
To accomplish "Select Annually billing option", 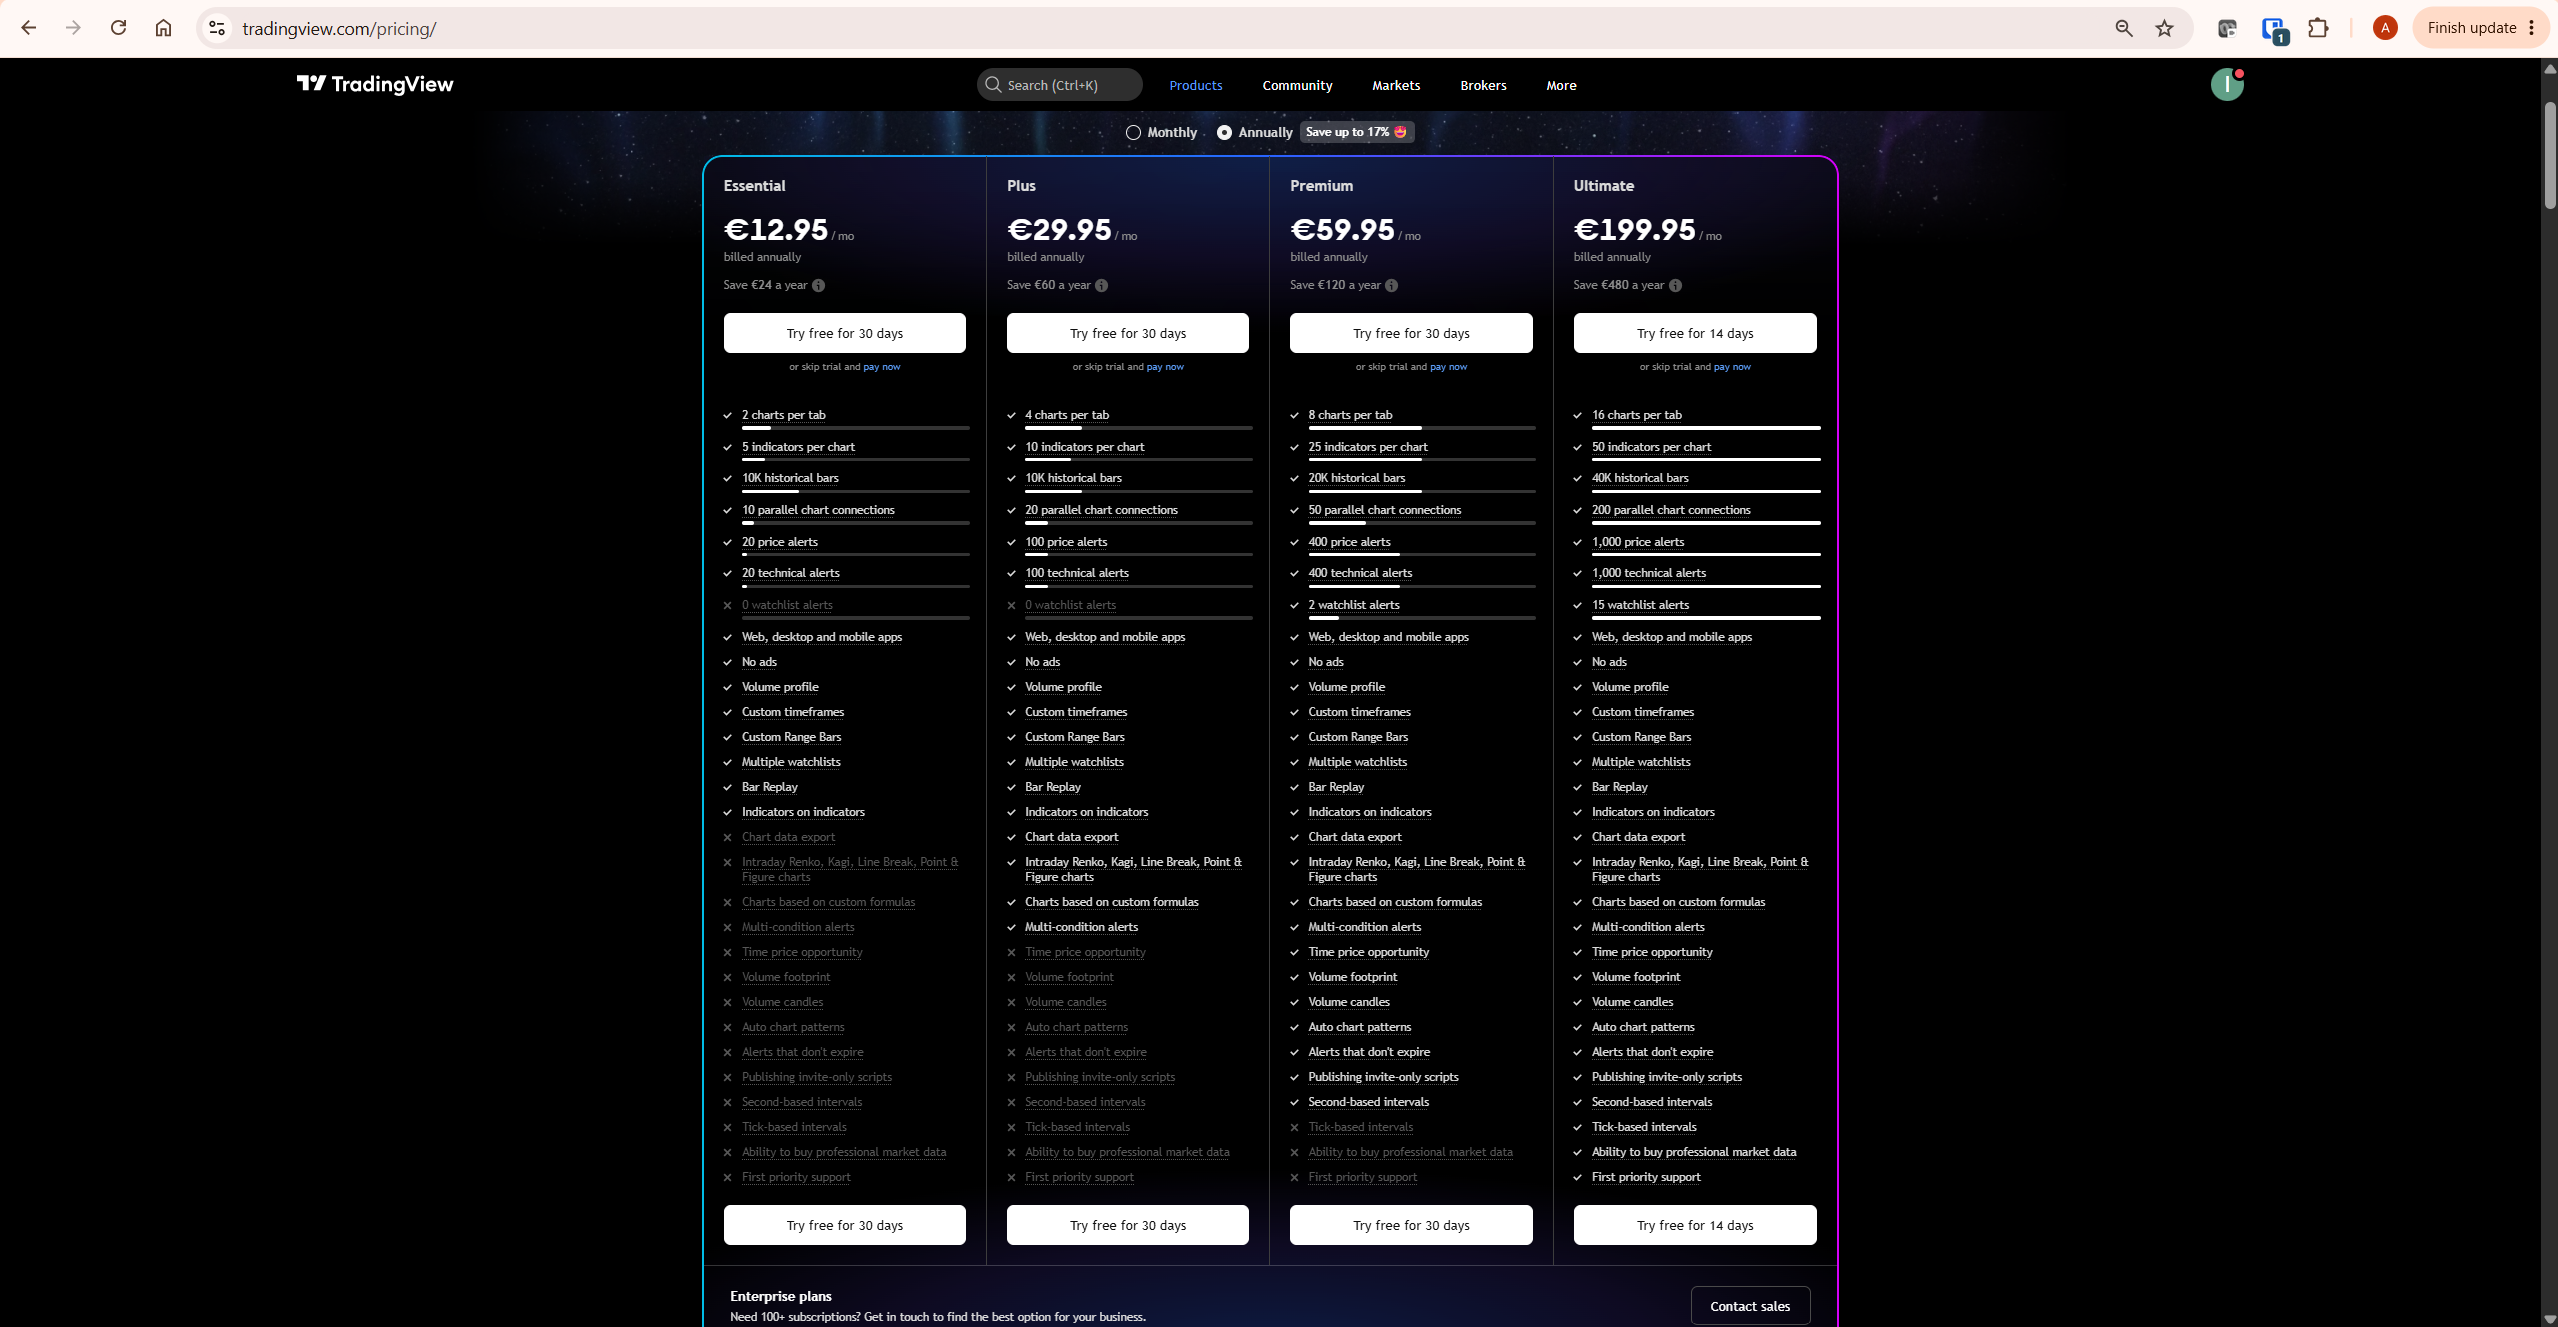I will (1254, 132).
